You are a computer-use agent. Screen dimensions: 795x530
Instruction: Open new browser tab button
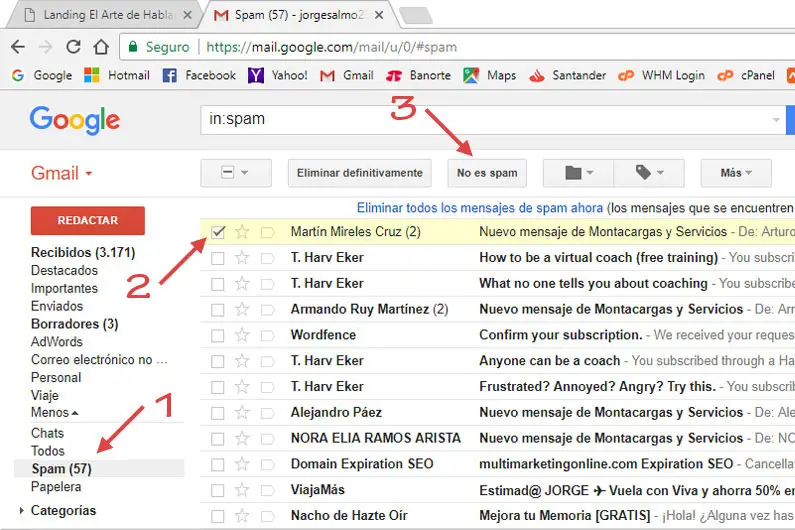(x=416, y=16)
